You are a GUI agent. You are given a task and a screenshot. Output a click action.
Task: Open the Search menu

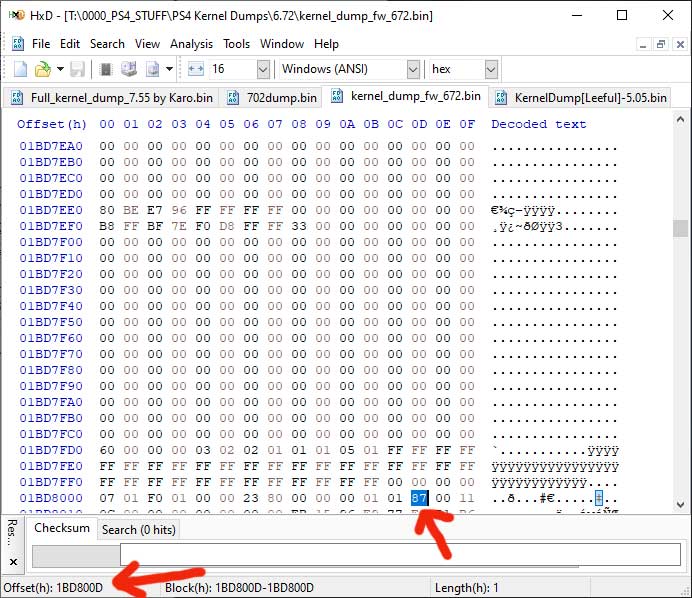point(107,44)
